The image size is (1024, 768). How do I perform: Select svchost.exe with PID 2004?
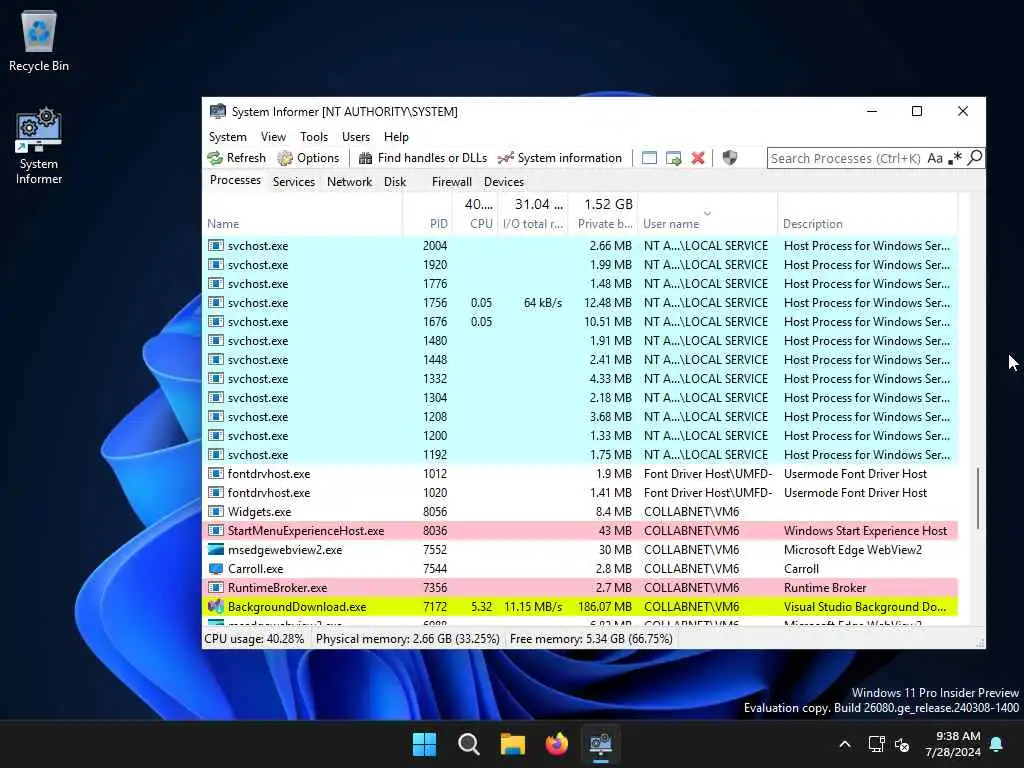580,246
